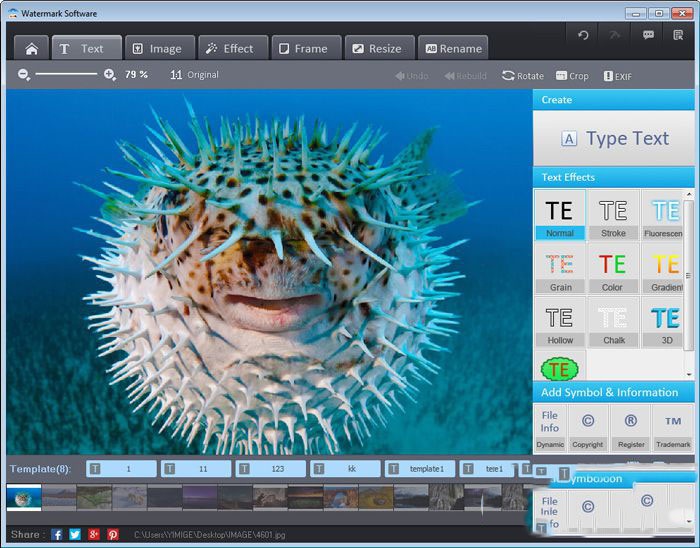Select the pufferfish thumbnail in filmstrip
The width and height of the screenshot is (700, 548).
tap(24, 498)
